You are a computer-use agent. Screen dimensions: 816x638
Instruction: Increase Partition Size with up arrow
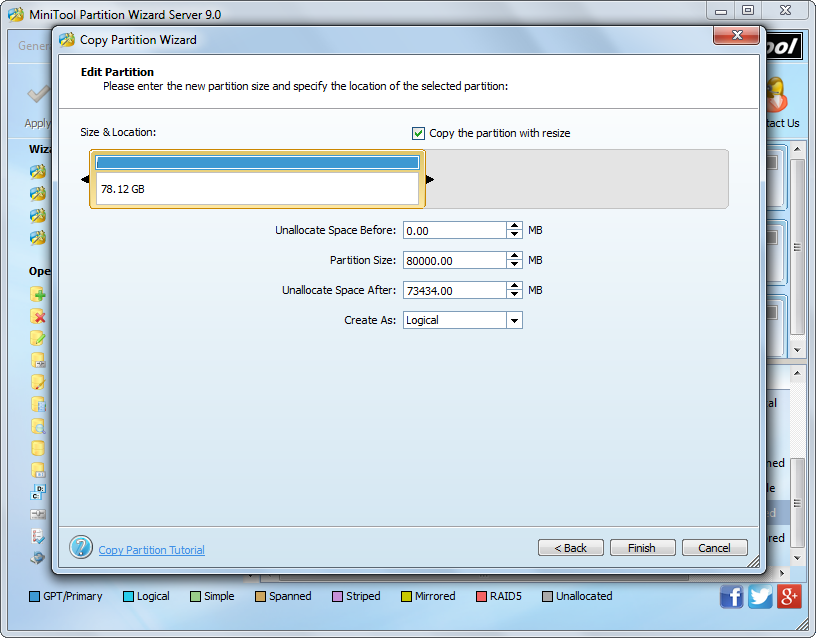[x=514, y=256]
